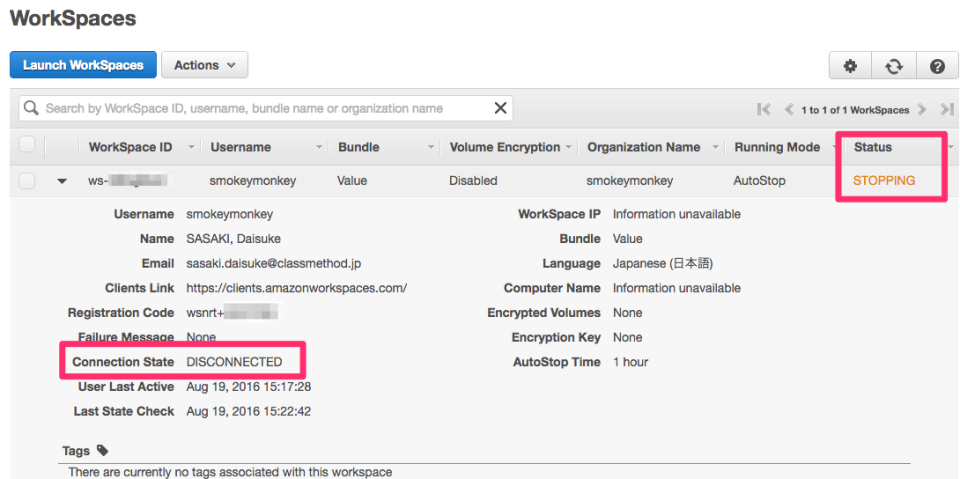Clear search with the X icon

(500, 108)
